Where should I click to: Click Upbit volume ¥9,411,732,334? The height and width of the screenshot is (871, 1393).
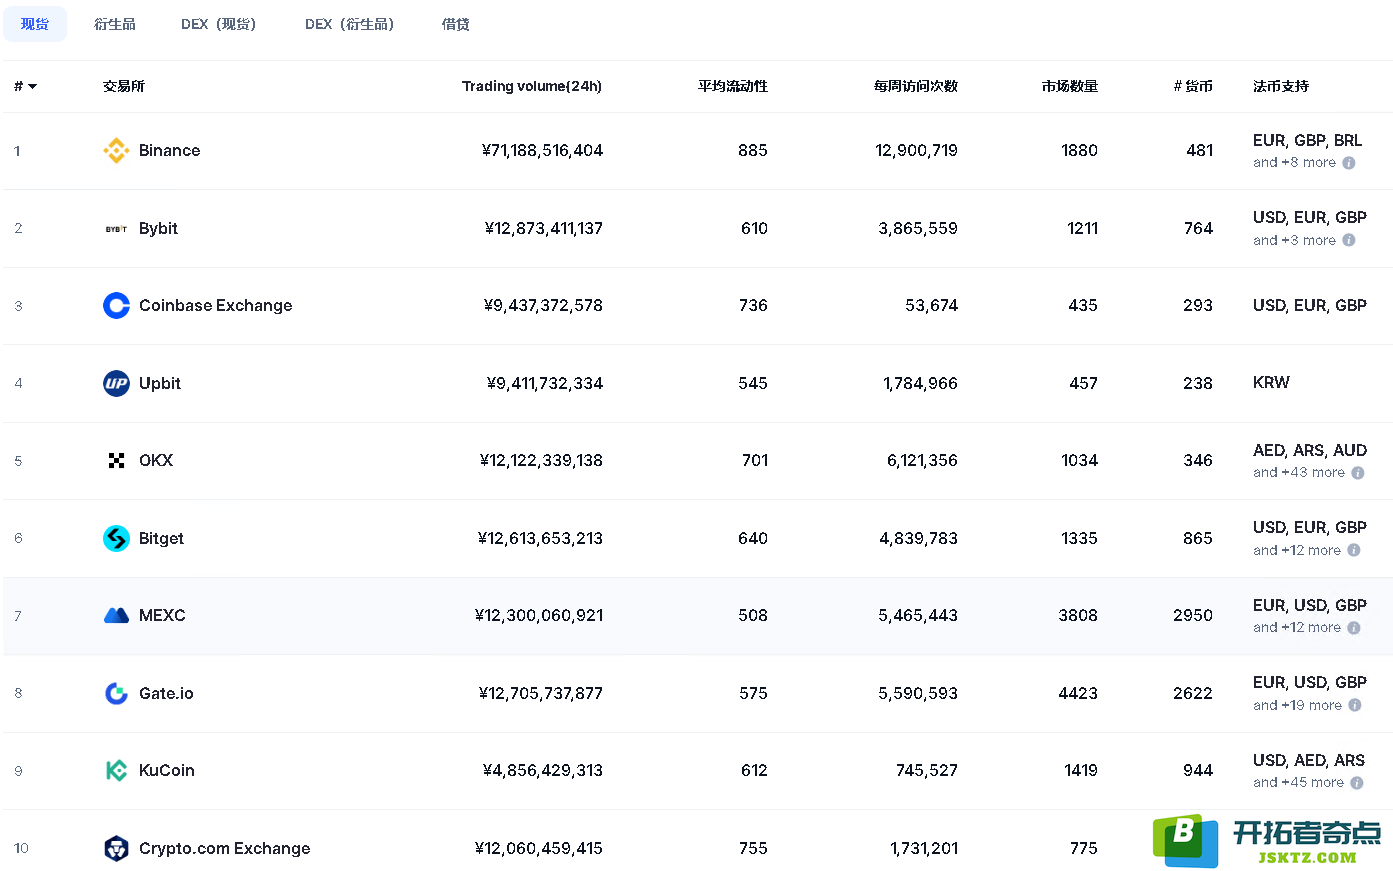tap(545, 383)
